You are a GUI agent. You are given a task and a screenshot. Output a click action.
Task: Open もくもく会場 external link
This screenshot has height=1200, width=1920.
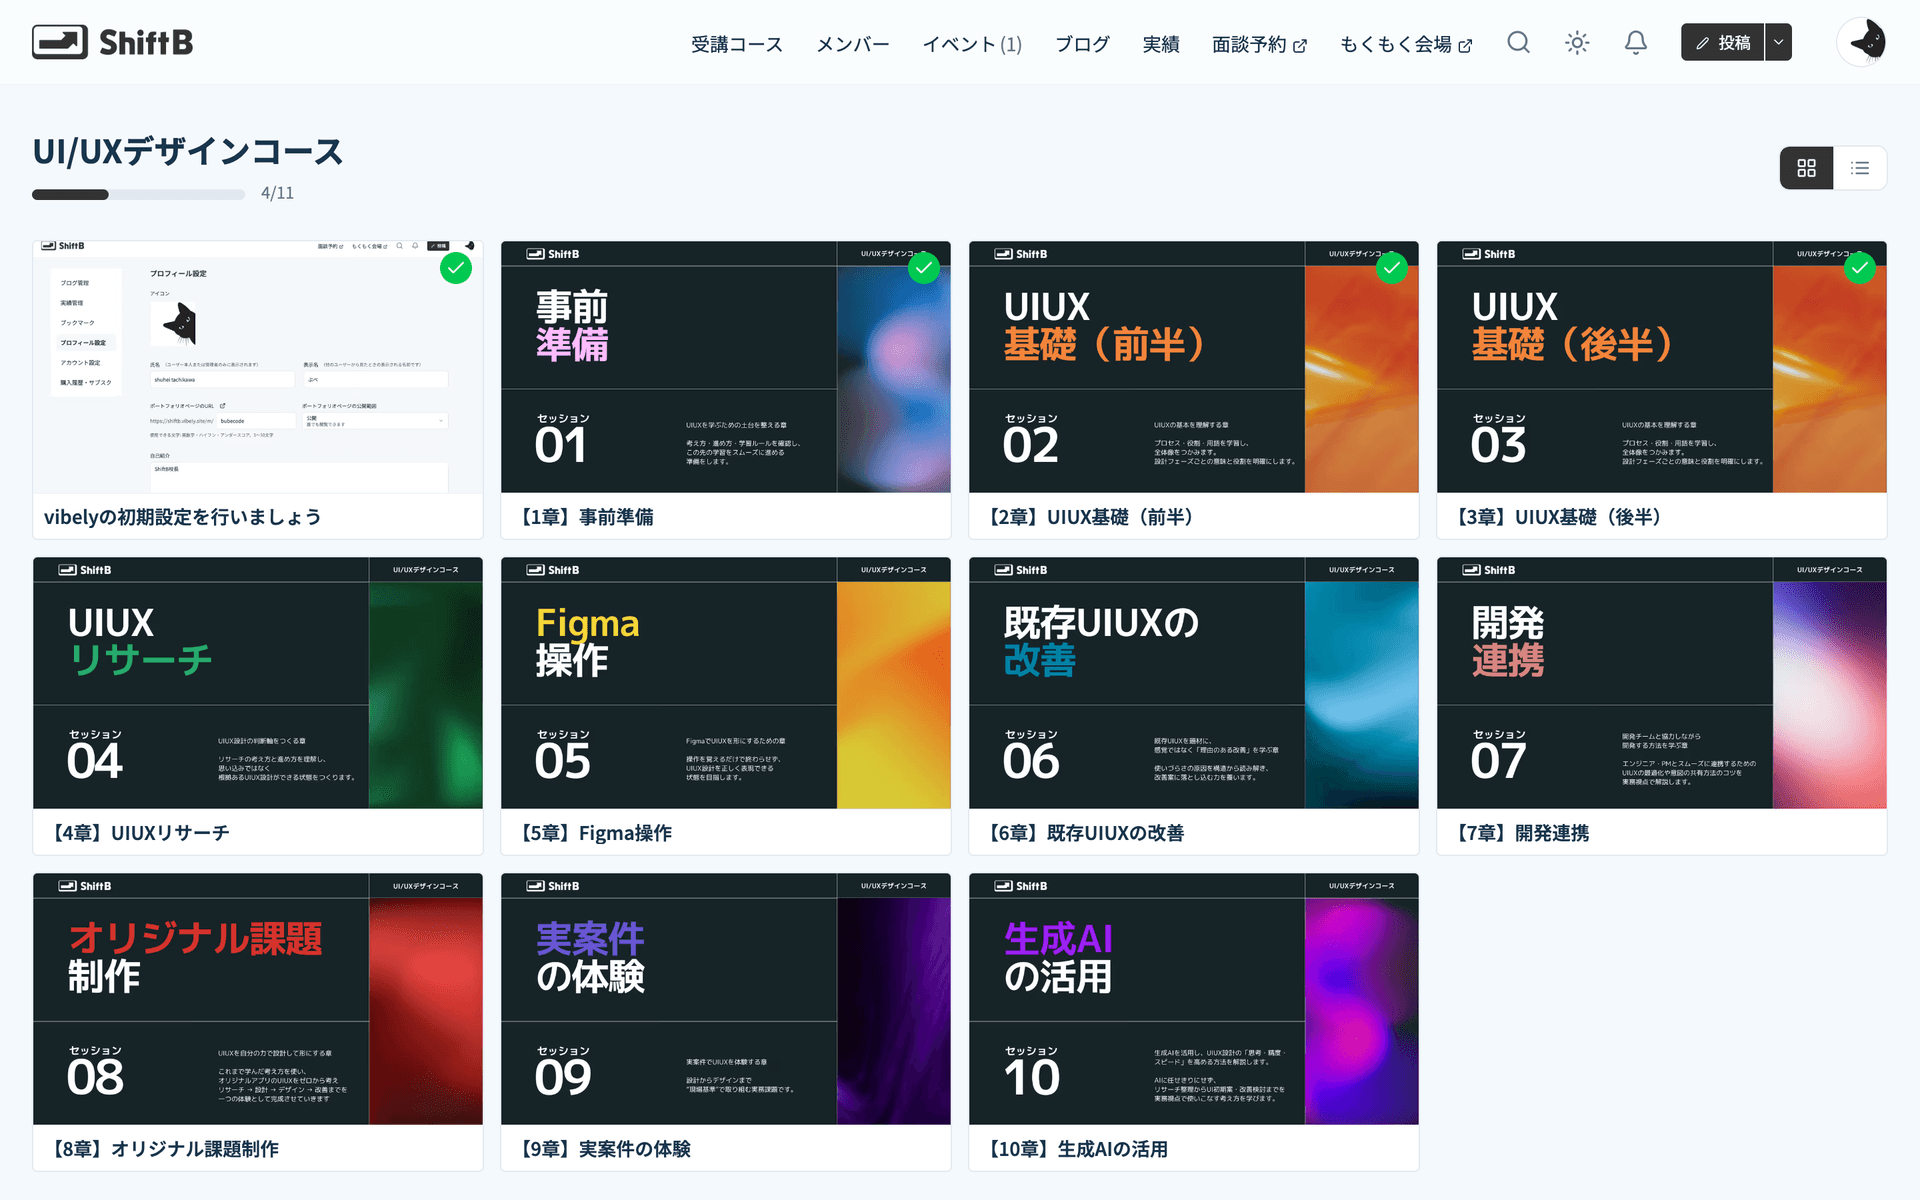(1406, 44)
